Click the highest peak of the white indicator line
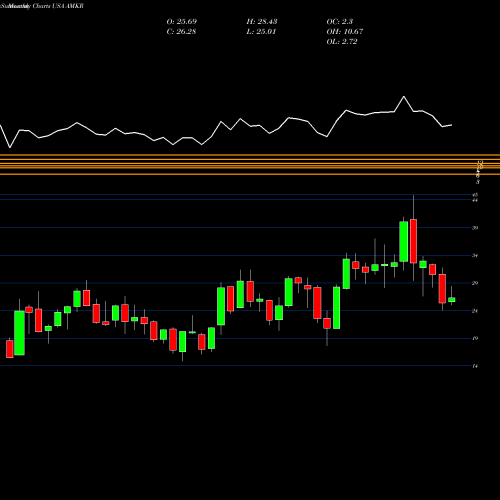500x500 pixels. 404,97
